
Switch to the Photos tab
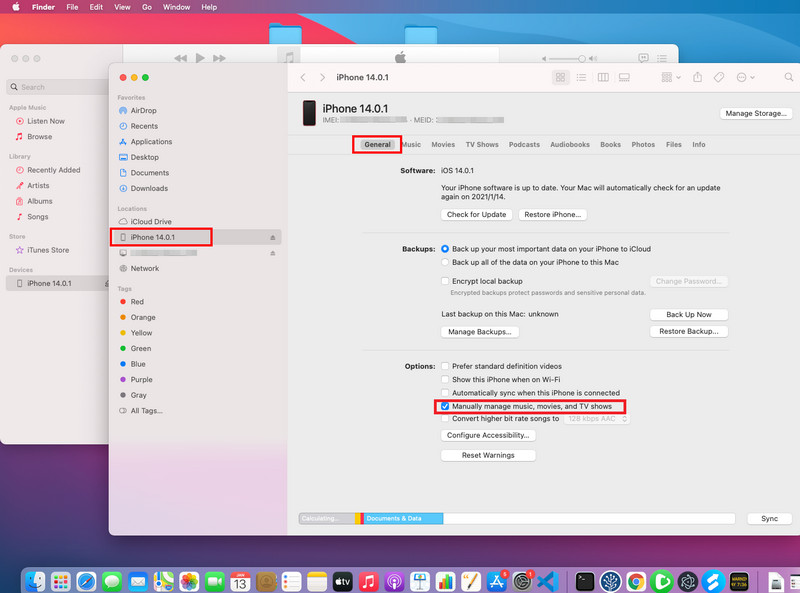click(x=643, y=145)
